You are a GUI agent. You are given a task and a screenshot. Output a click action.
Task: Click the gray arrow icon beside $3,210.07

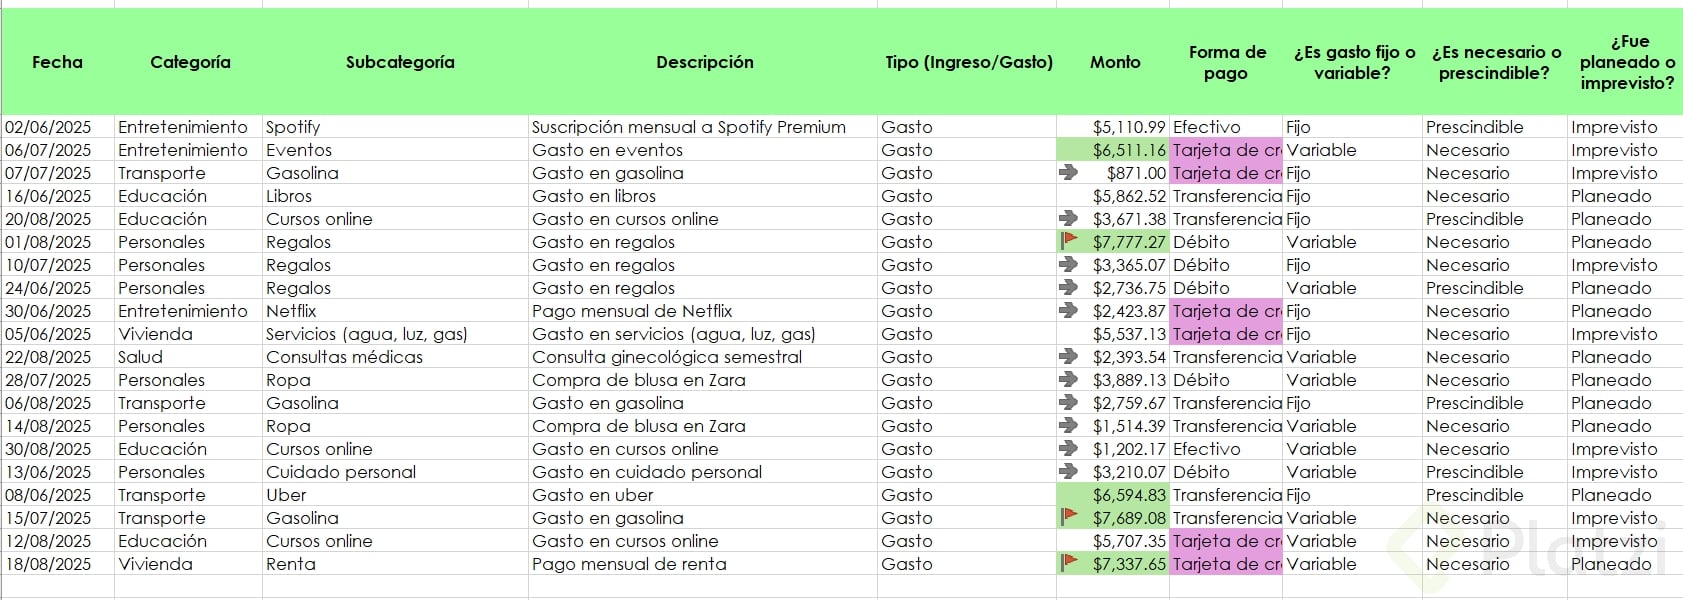tap(1069, 471)
